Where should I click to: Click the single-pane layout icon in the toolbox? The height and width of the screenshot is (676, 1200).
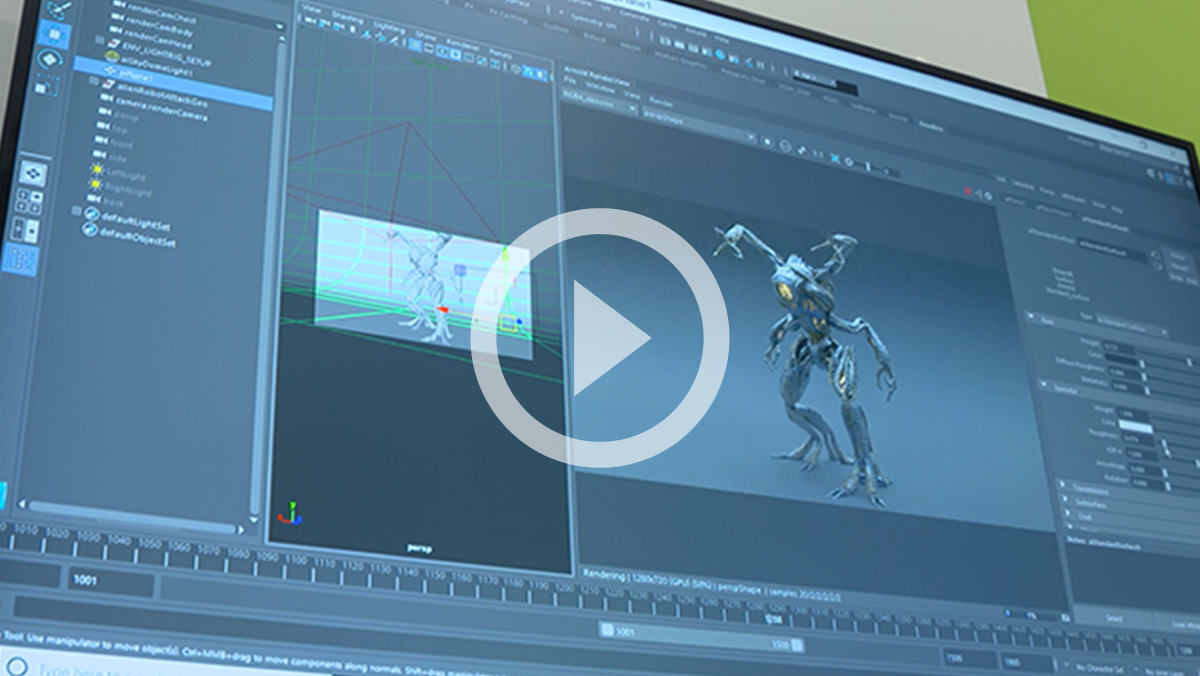pyautogui.click(x=33, y=173)
